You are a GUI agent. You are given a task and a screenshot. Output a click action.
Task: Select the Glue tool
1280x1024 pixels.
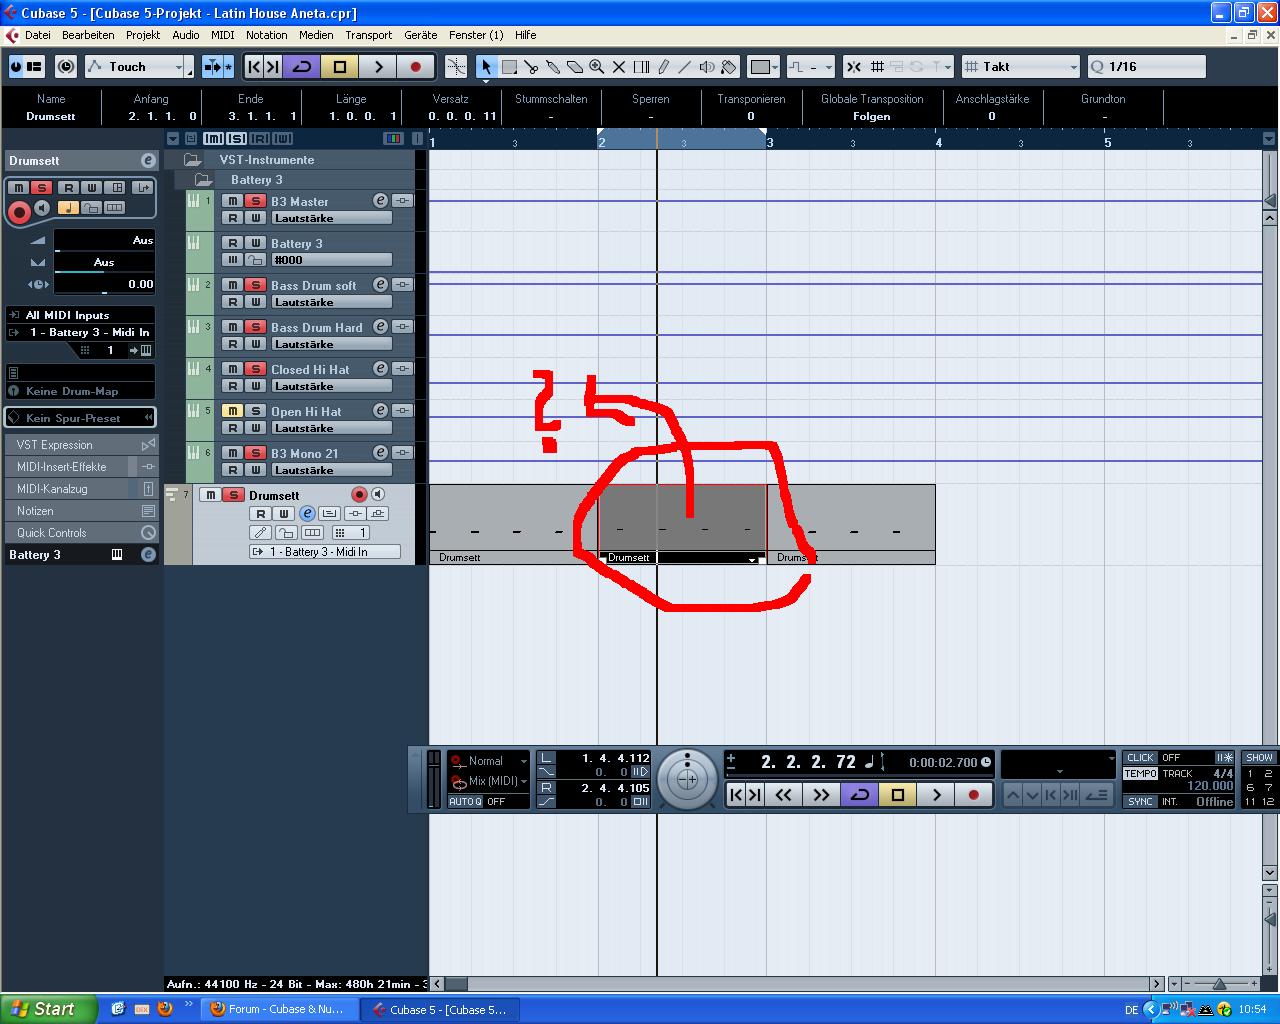(x=553, y=67)
